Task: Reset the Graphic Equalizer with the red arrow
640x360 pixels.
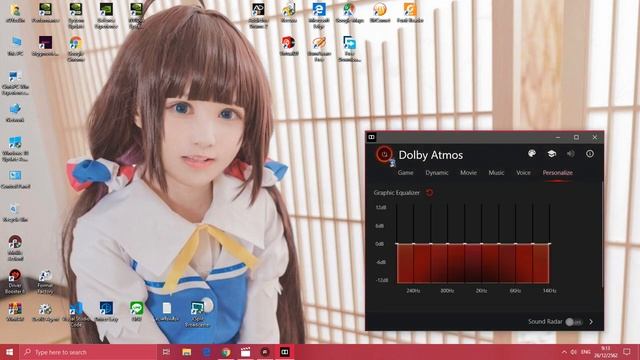Action: [x=429, y=192]
